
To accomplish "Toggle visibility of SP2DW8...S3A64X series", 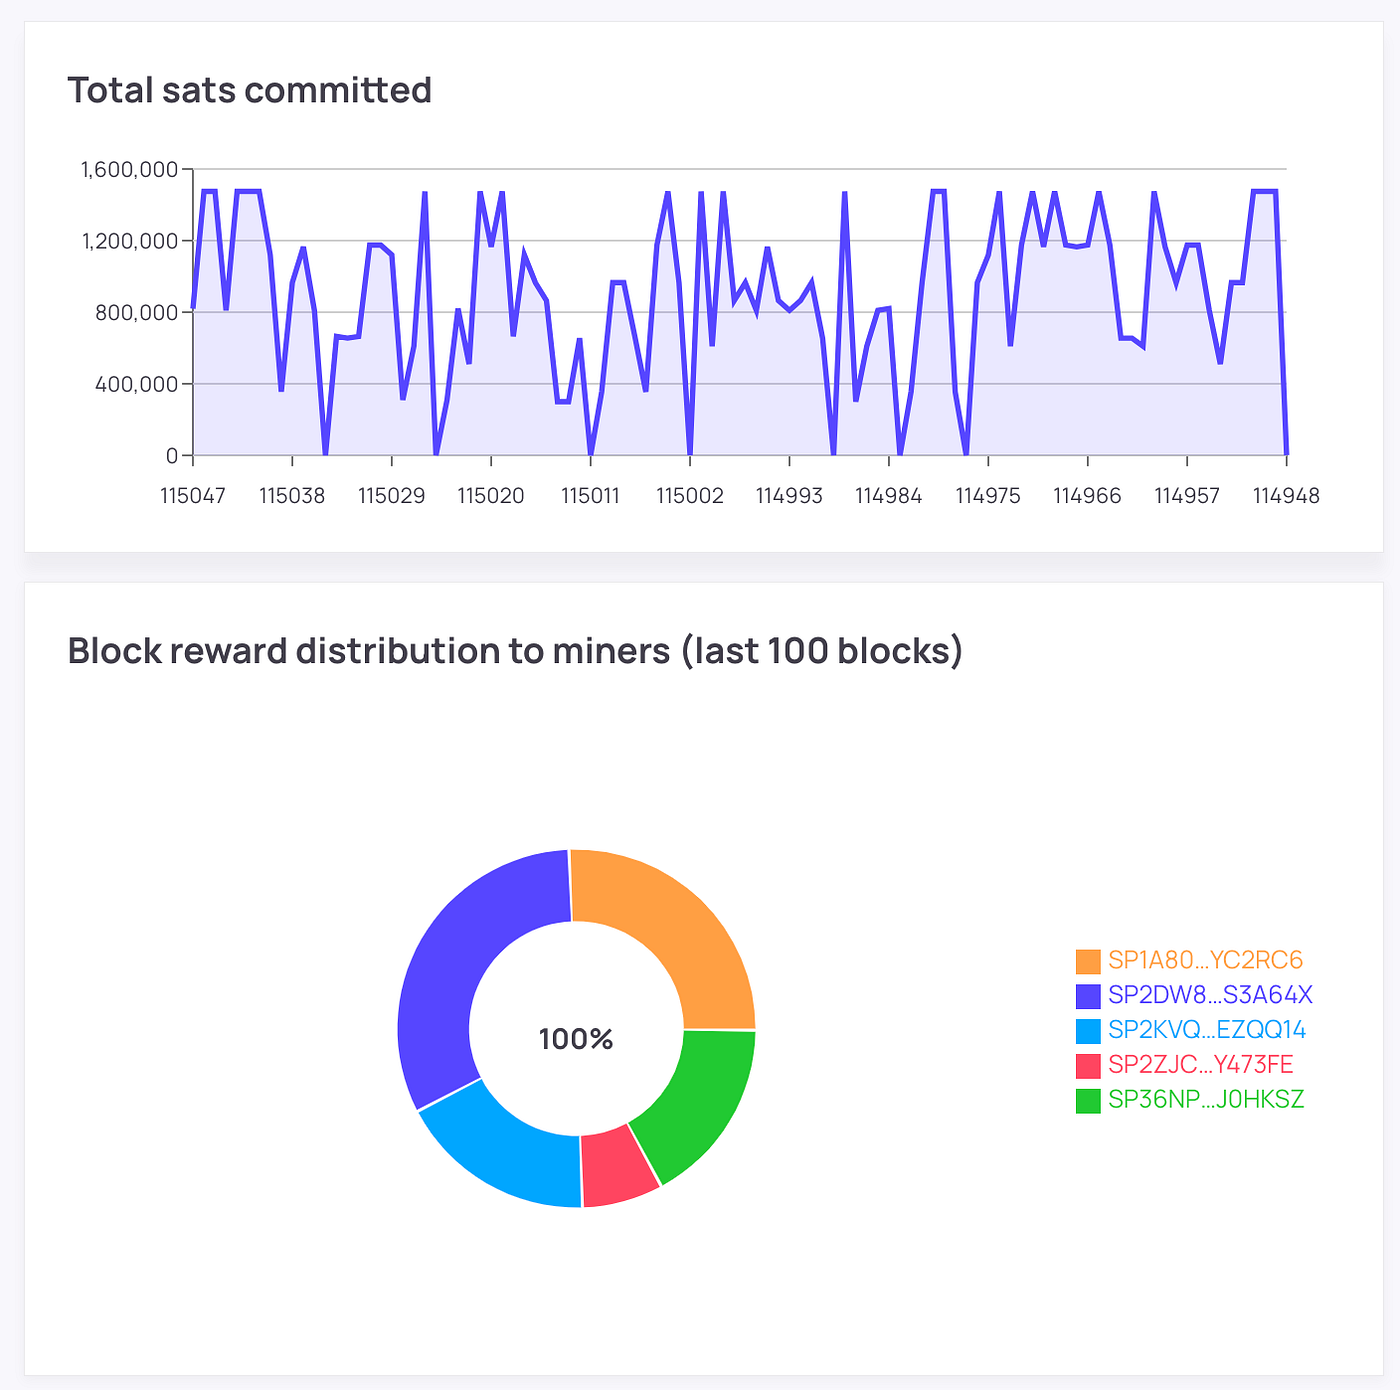I will [1210, 995].
